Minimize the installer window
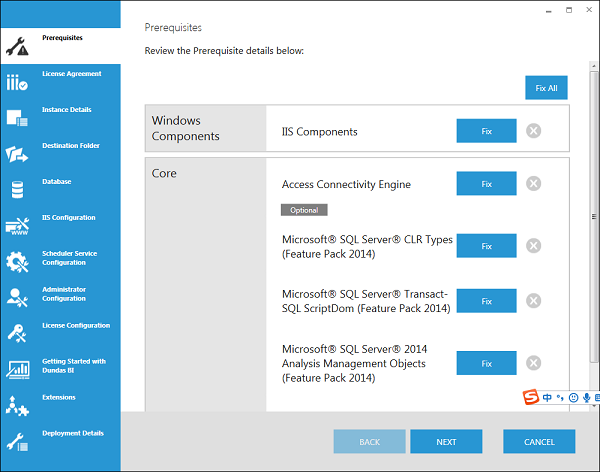600x472 pixels. click(549, 11)
